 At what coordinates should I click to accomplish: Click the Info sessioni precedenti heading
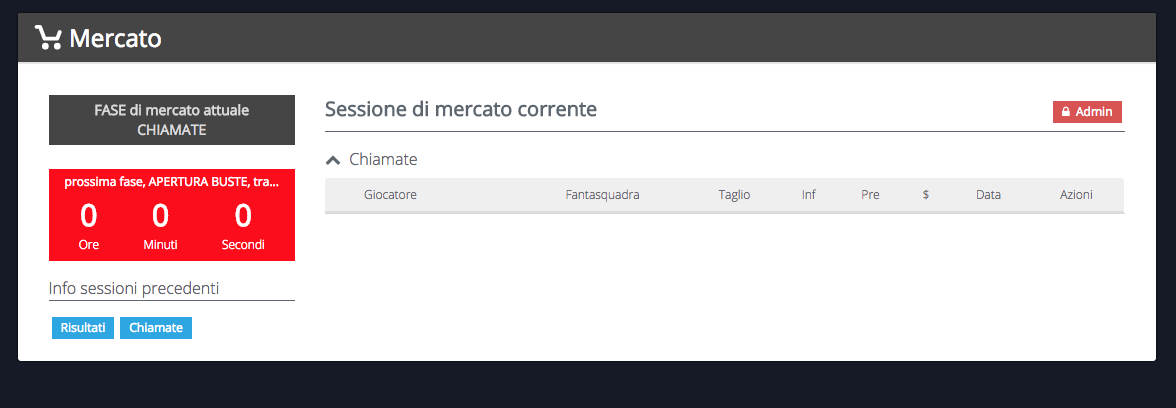coord(134,289)
